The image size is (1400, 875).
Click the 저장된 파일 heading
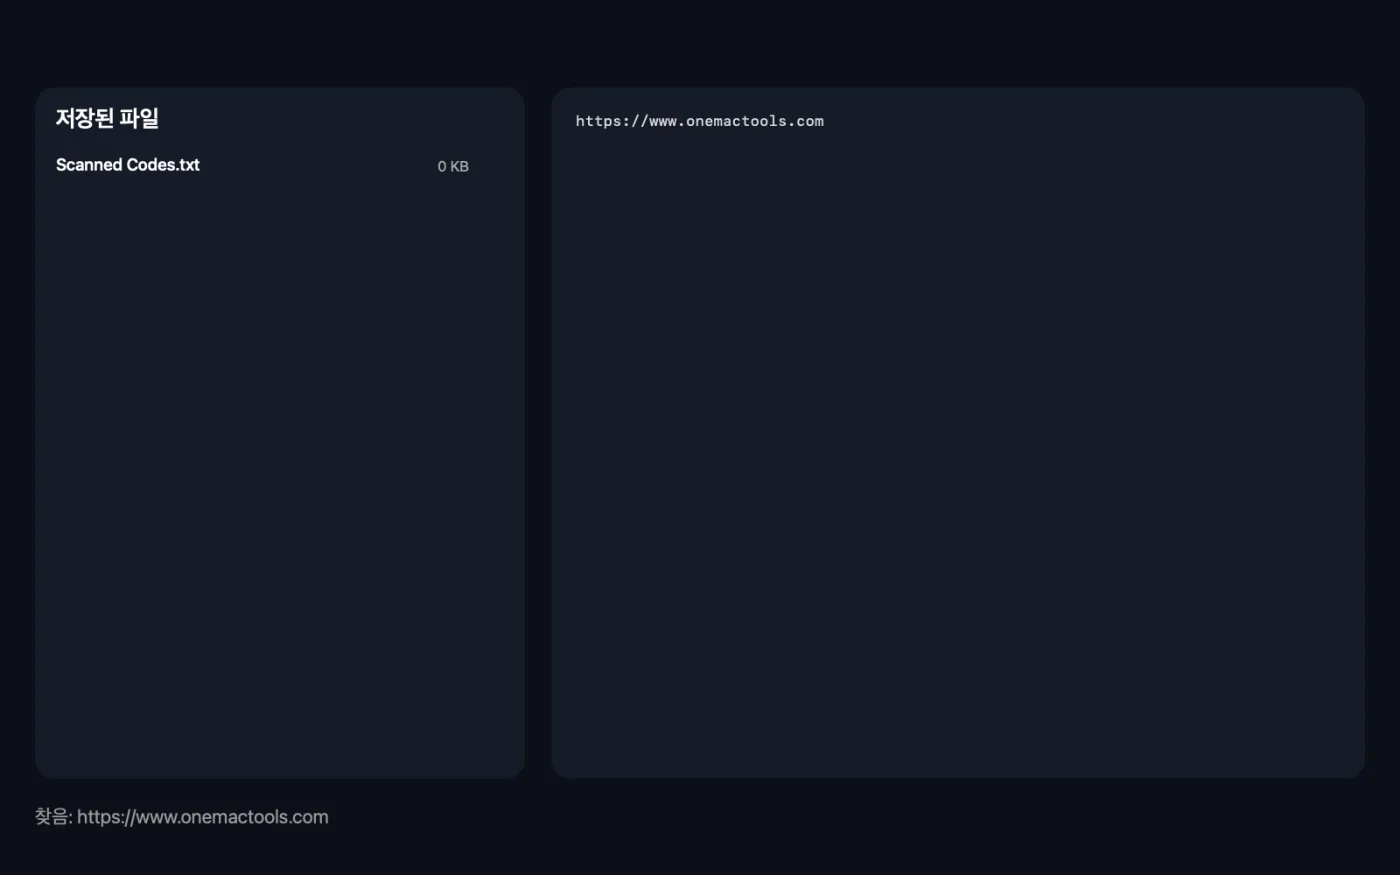click(x=107, y=118)
